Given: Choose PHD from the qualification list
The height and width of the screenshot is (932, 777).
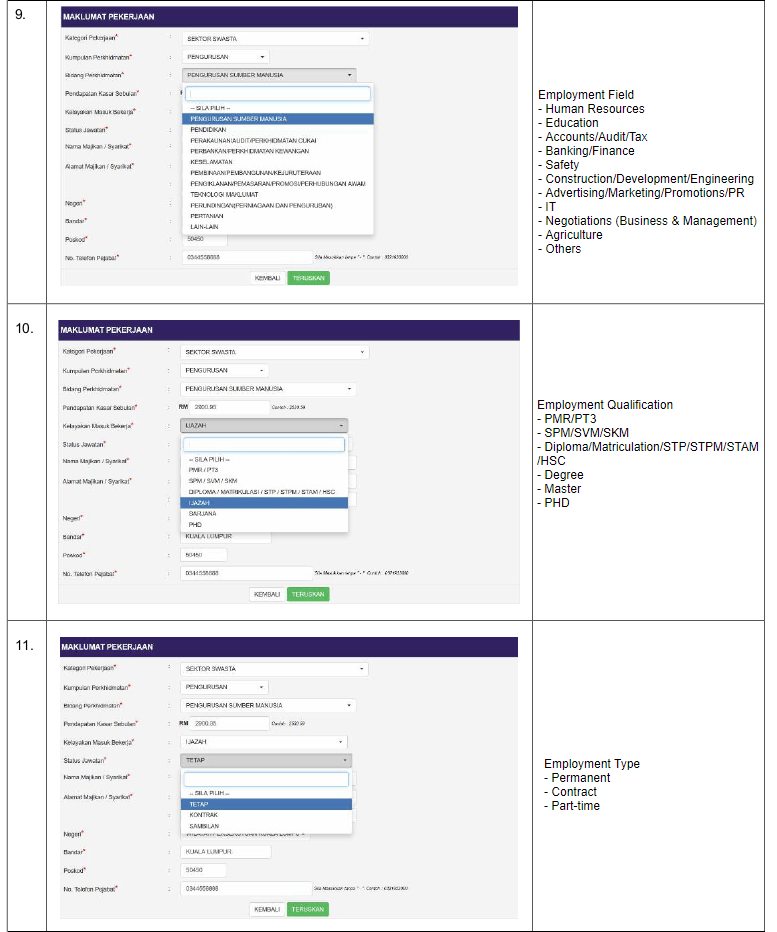Looking at the screenshot, I should tap(196, 524).
